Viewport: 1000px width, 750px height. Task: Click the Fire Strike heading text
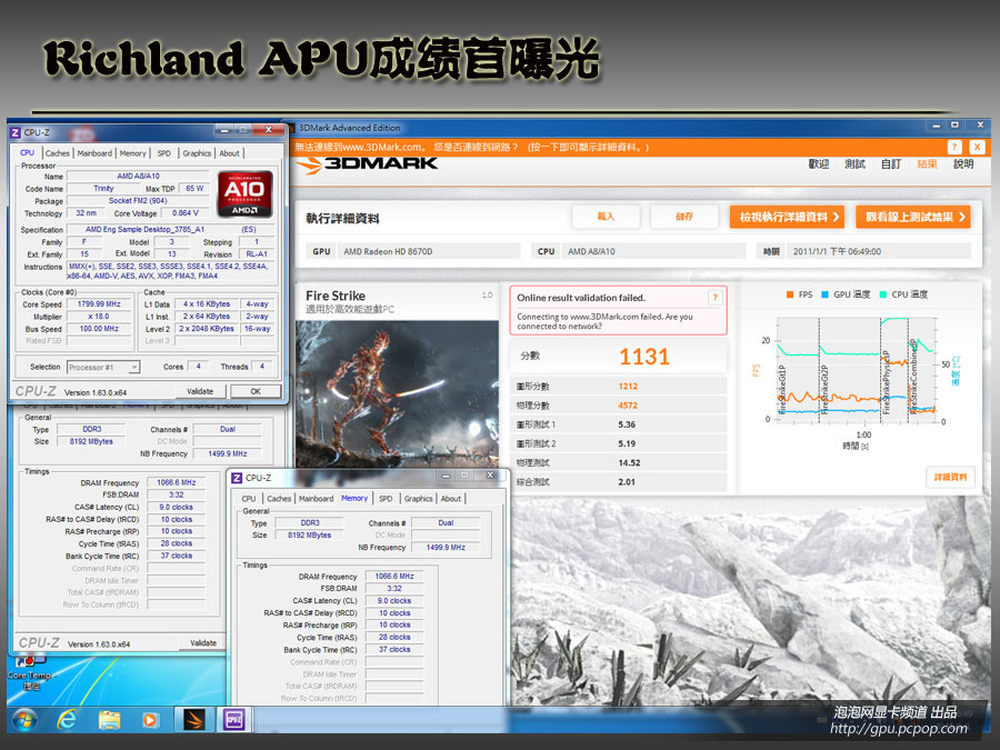pyautogui.click(x=335, y=295)
